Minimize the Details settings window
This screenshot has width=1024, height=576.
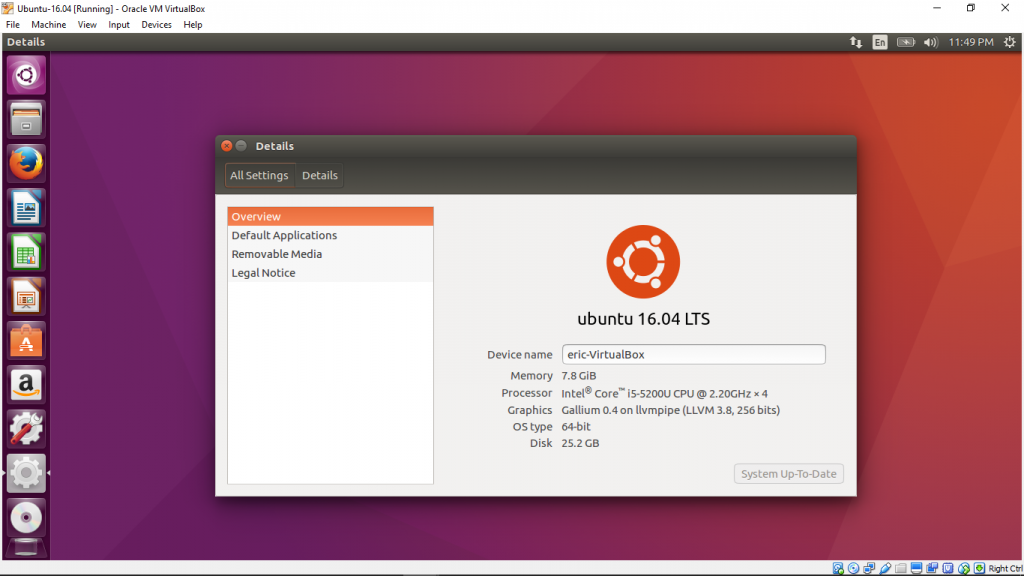pyautogui.click(x=241, y=146)
